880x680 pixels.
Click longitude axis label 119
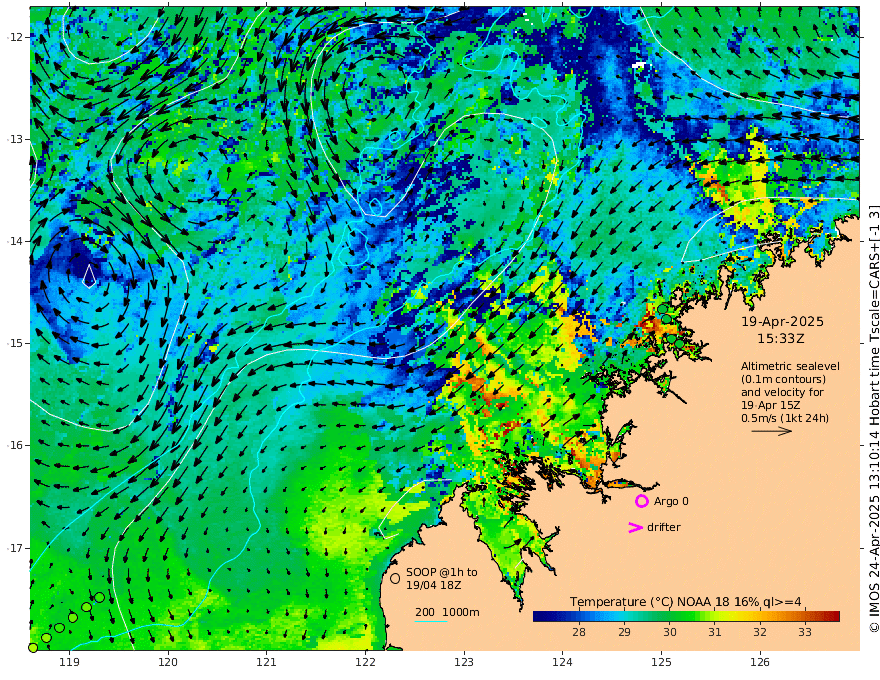69,662
